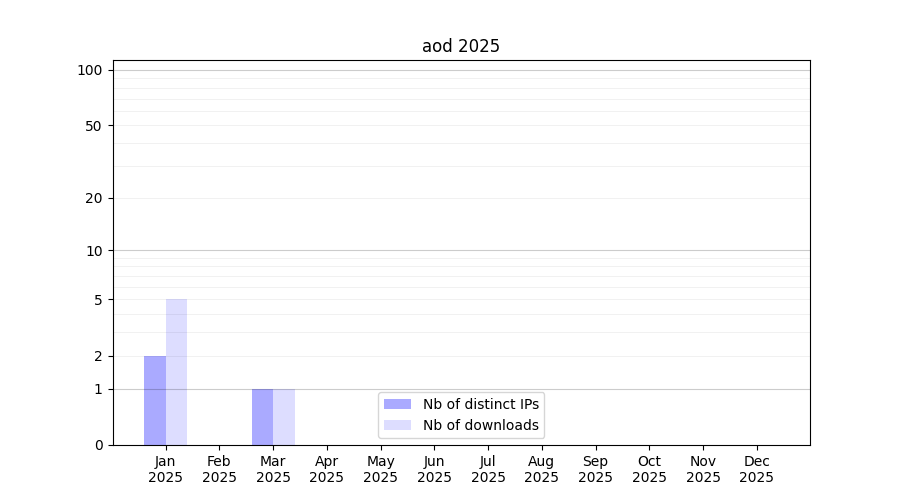Select the 'Aug 2025' x-axis label
The image size is (900, 500).
point(542,469)
